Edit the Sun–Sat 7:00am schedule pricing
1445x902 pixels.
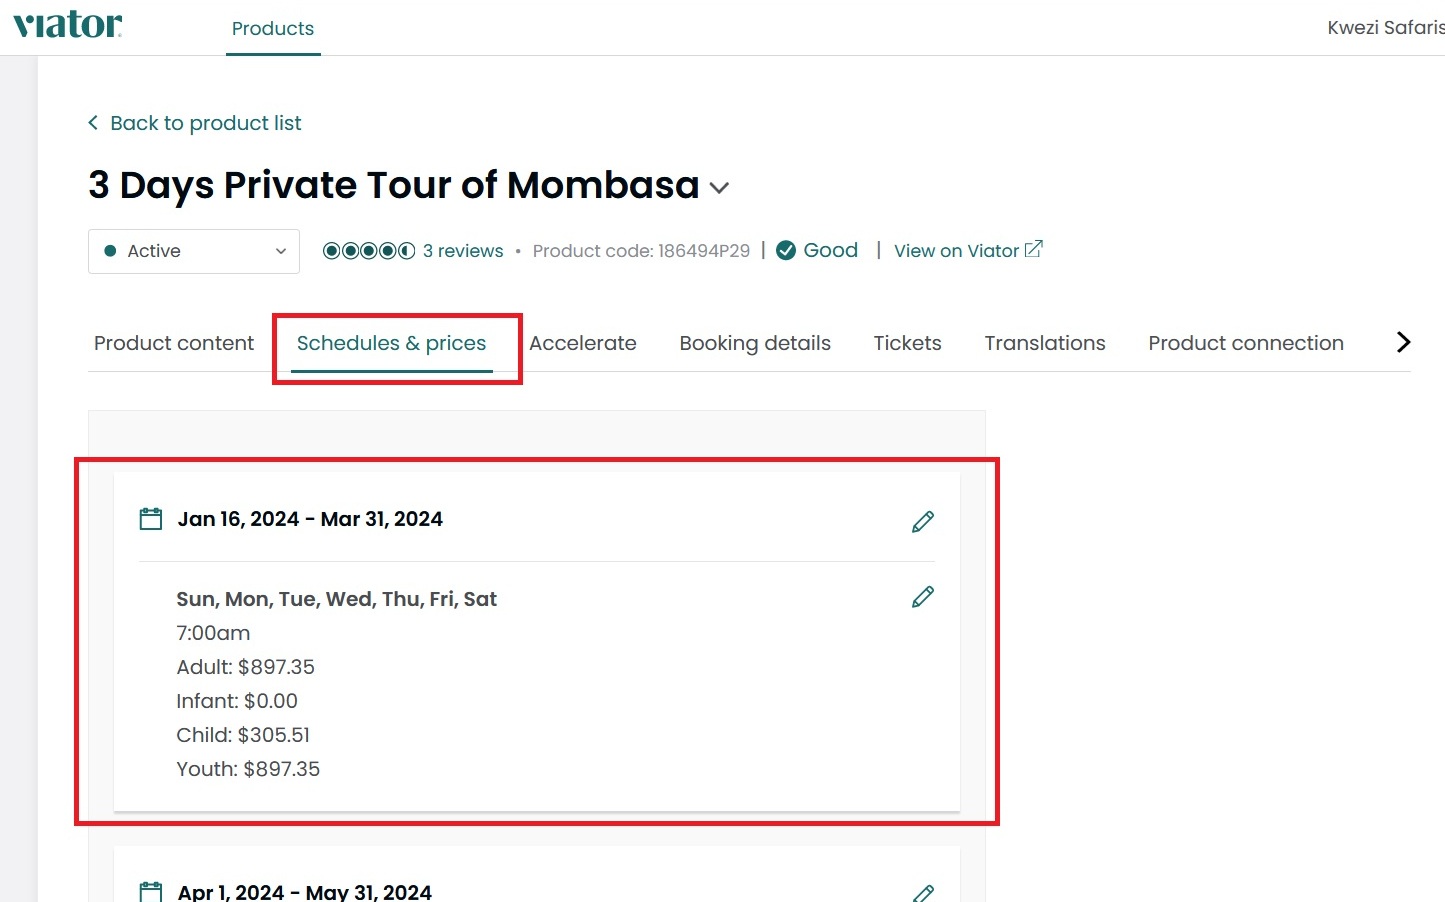922,597
